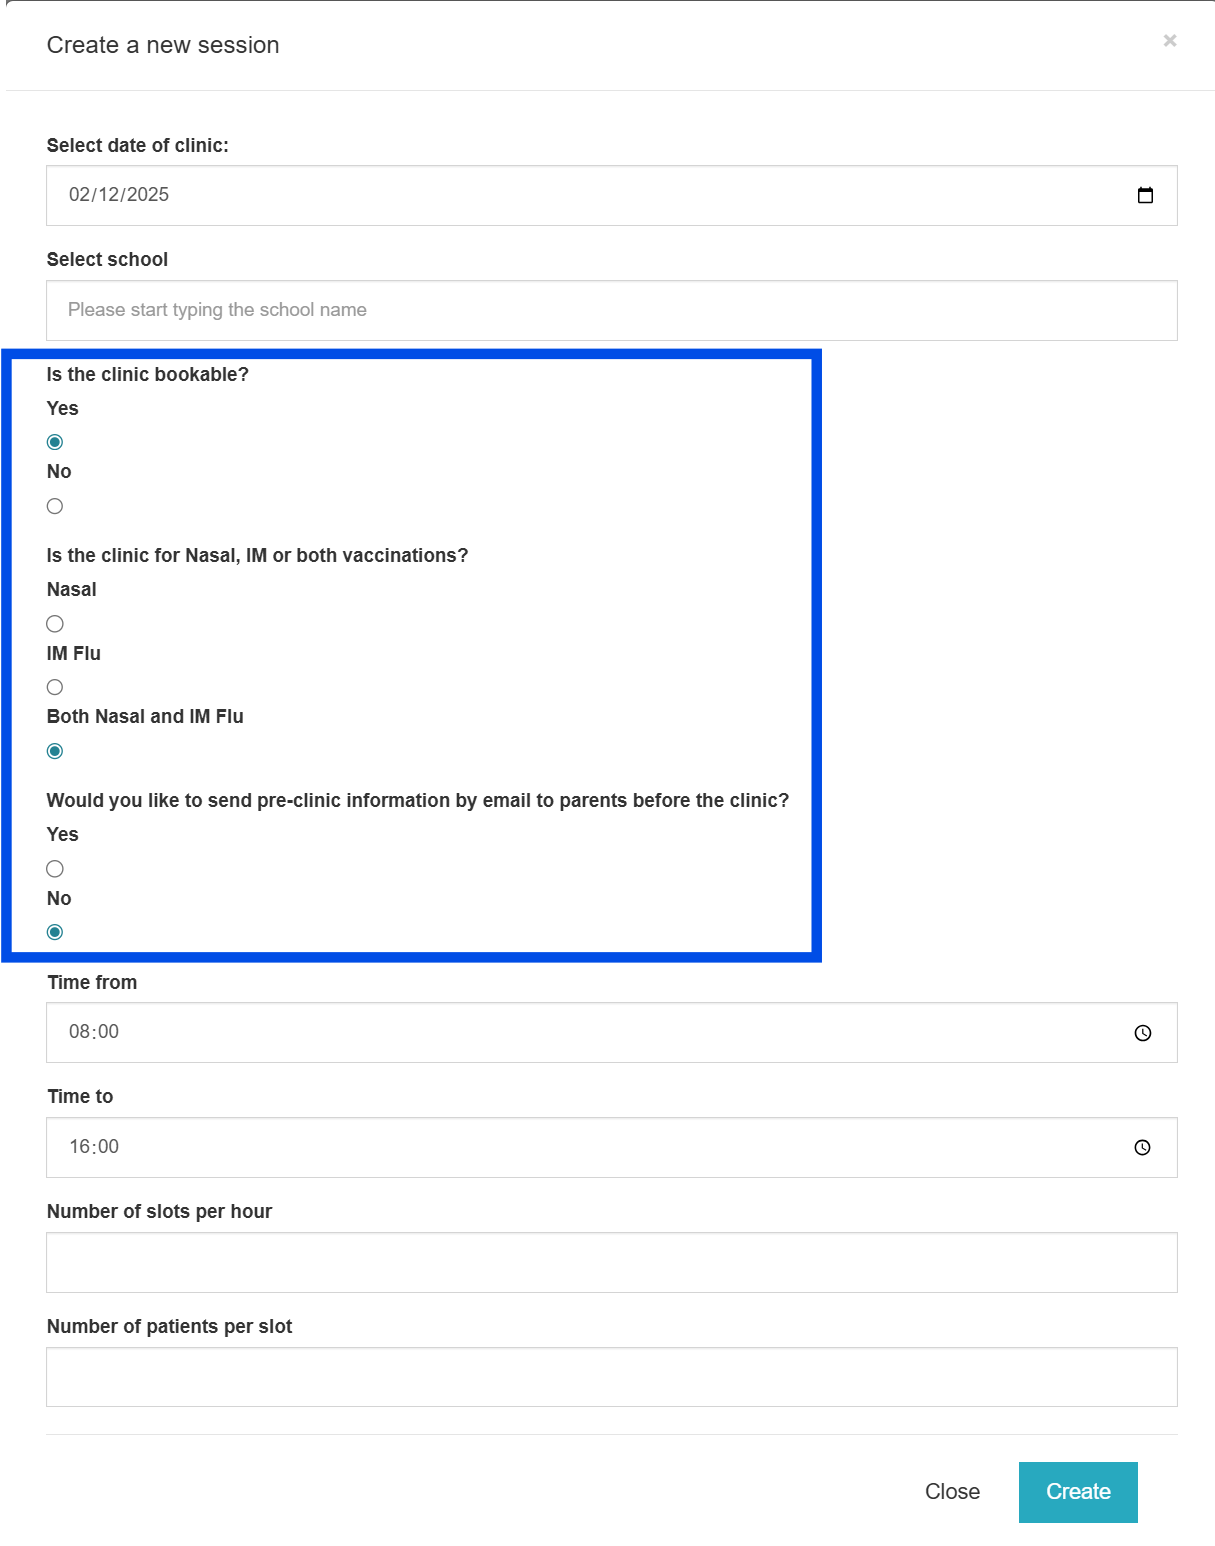Click the Number of patients per slot field
The width and height of the screenshot is (1215, 1546).
[x=611, y=1377]
